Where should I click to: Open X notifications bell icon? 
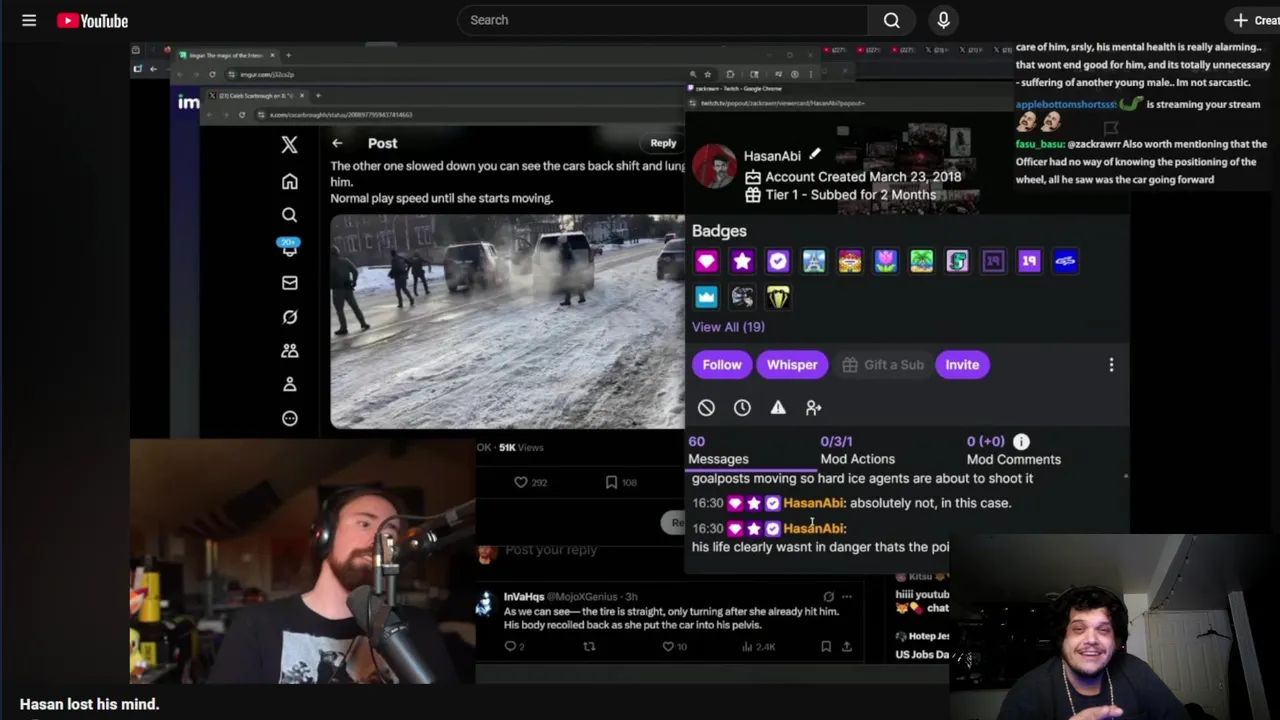point(289,249)
